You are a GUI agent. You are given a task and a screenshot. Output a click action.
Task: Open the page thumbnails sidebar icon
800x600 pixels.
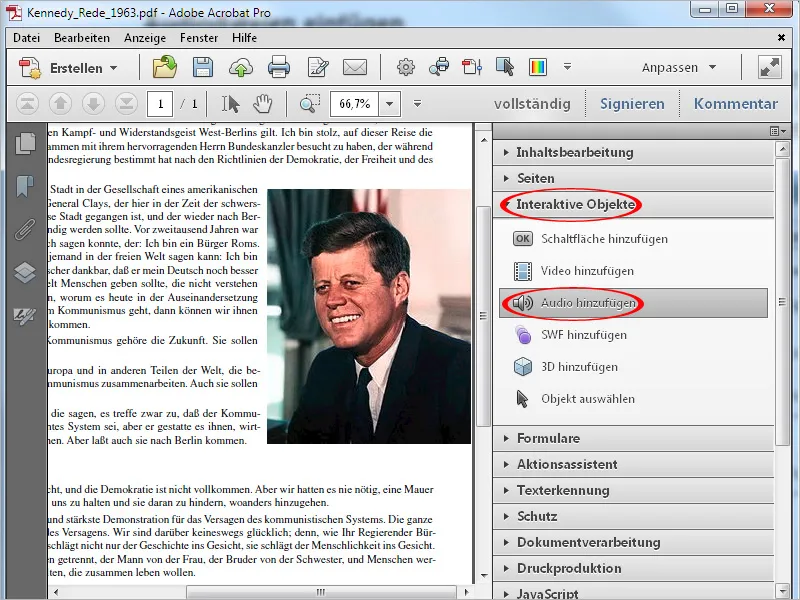tap(25, 144)
